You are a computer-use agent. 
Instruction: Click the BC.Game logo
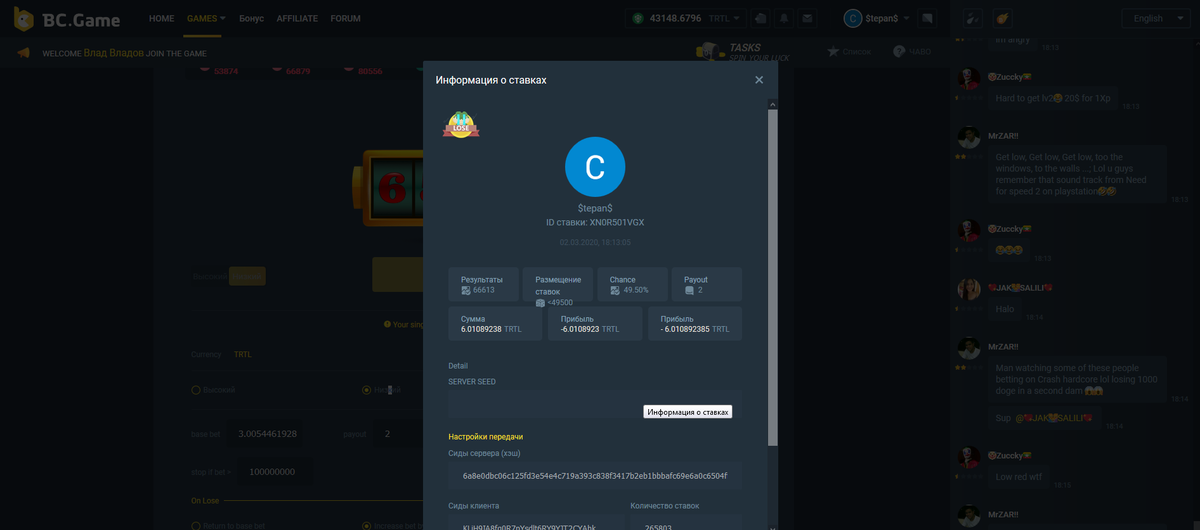point(68,19)
